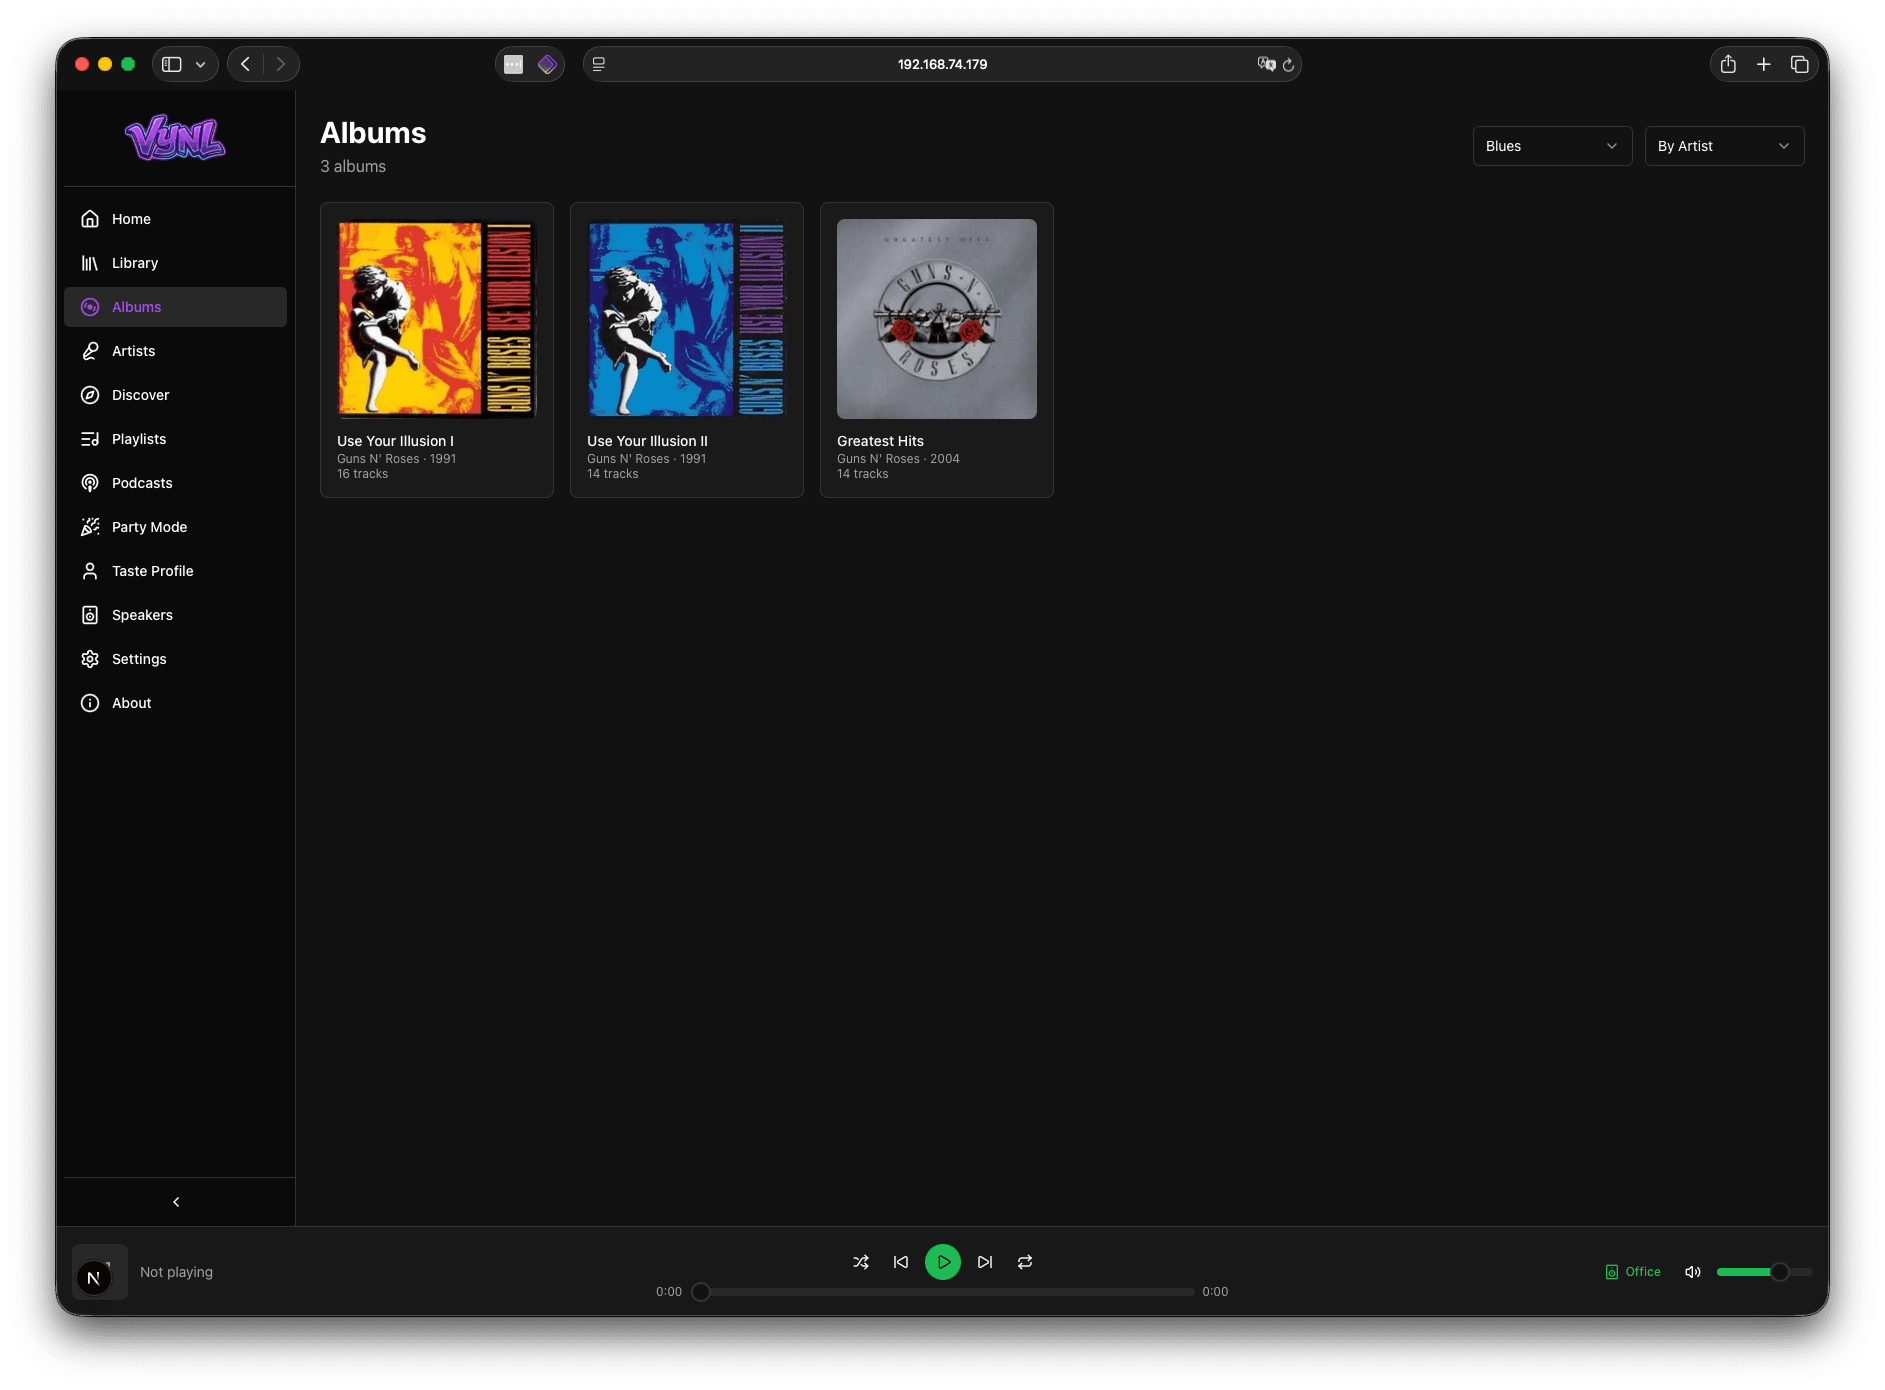1885x1390 pixels.
Task: Open Safari share icon
Action: (1728, 64)
